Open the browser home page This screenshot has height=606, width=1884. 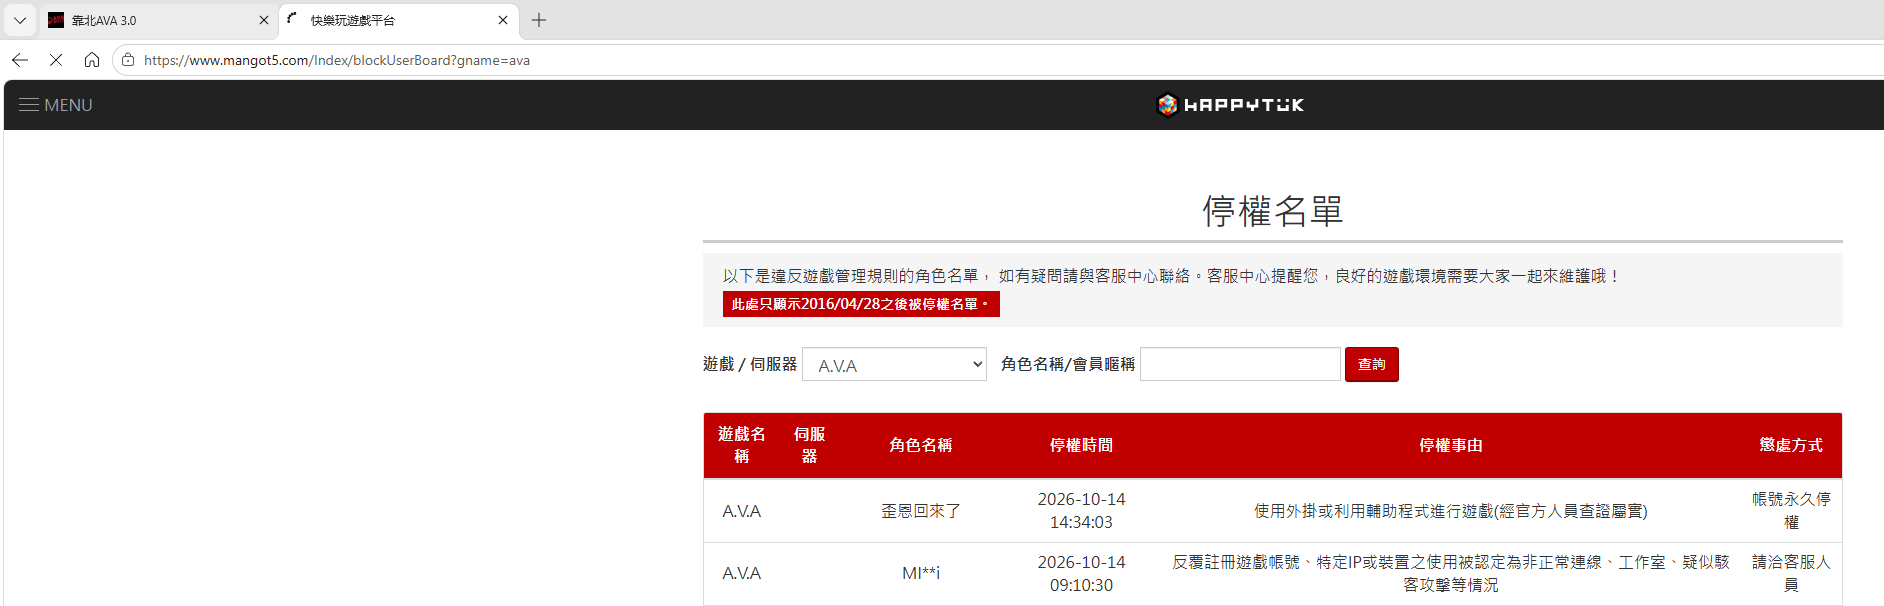pos(92,60)
